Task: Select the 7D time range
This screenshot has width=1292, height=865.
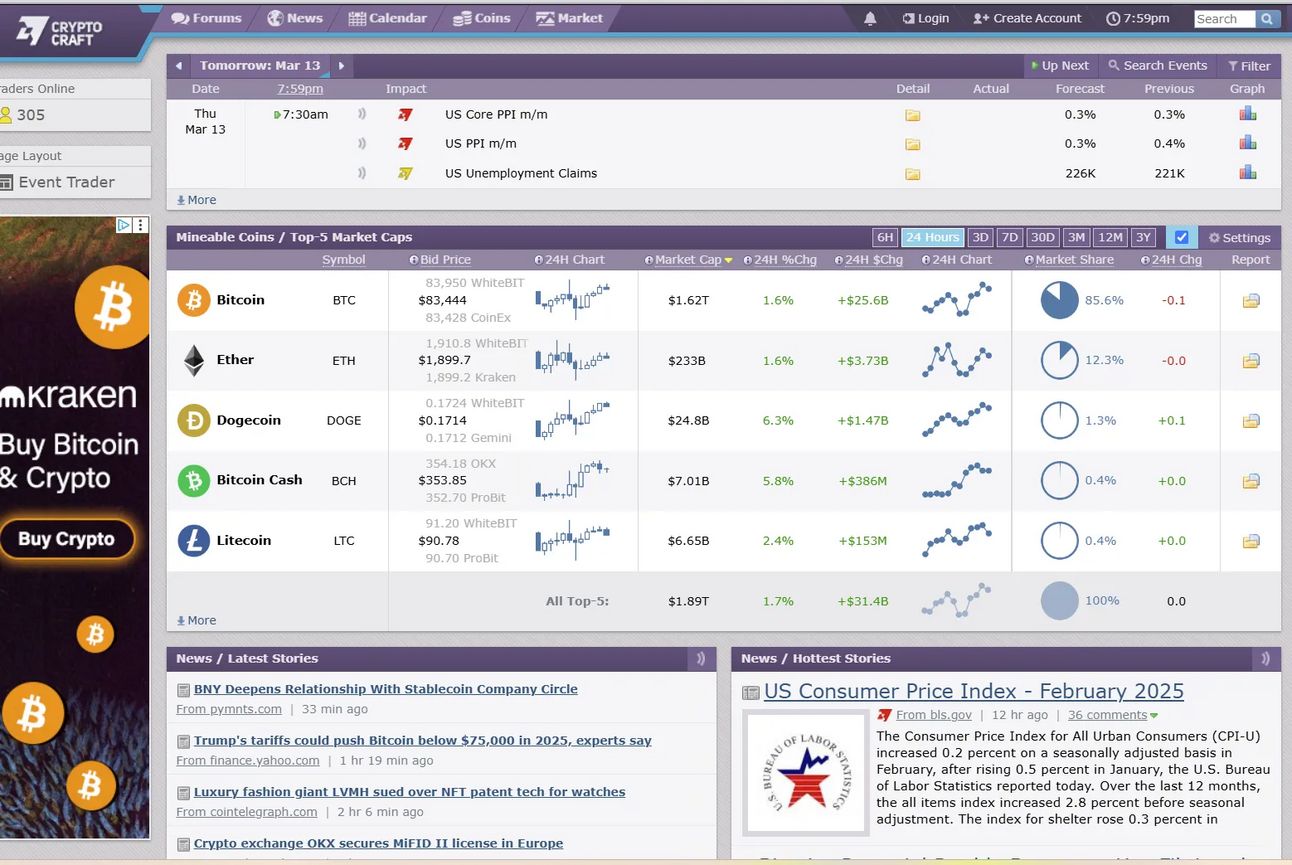Action: 1010,238
